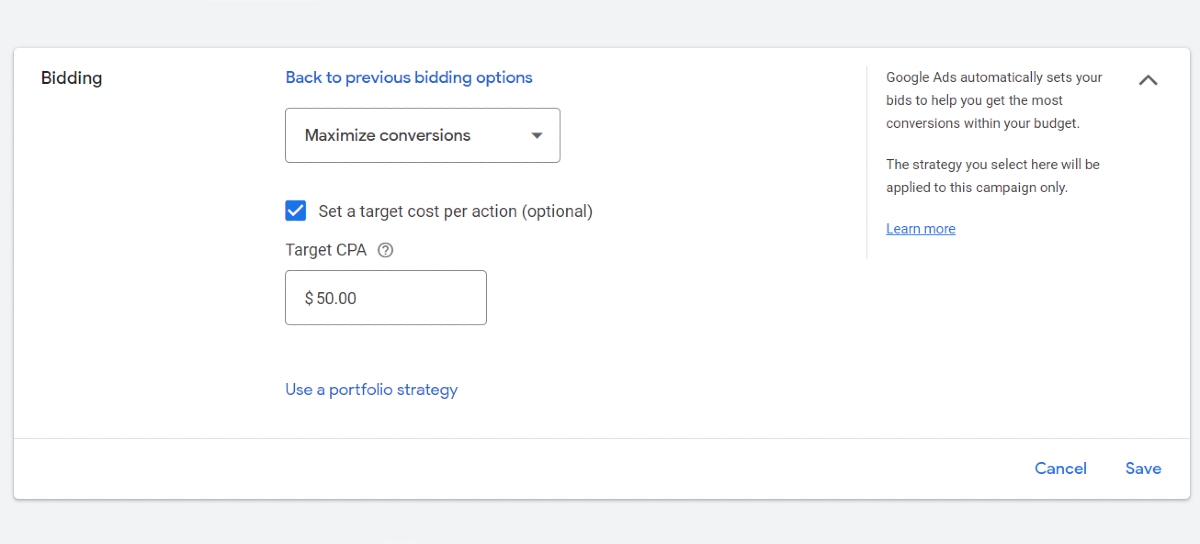The height and width of the screenshot is (544, 1200).
Task: Click the Target CPA label text
Action: pyautogui.click(x=326, y=250)
